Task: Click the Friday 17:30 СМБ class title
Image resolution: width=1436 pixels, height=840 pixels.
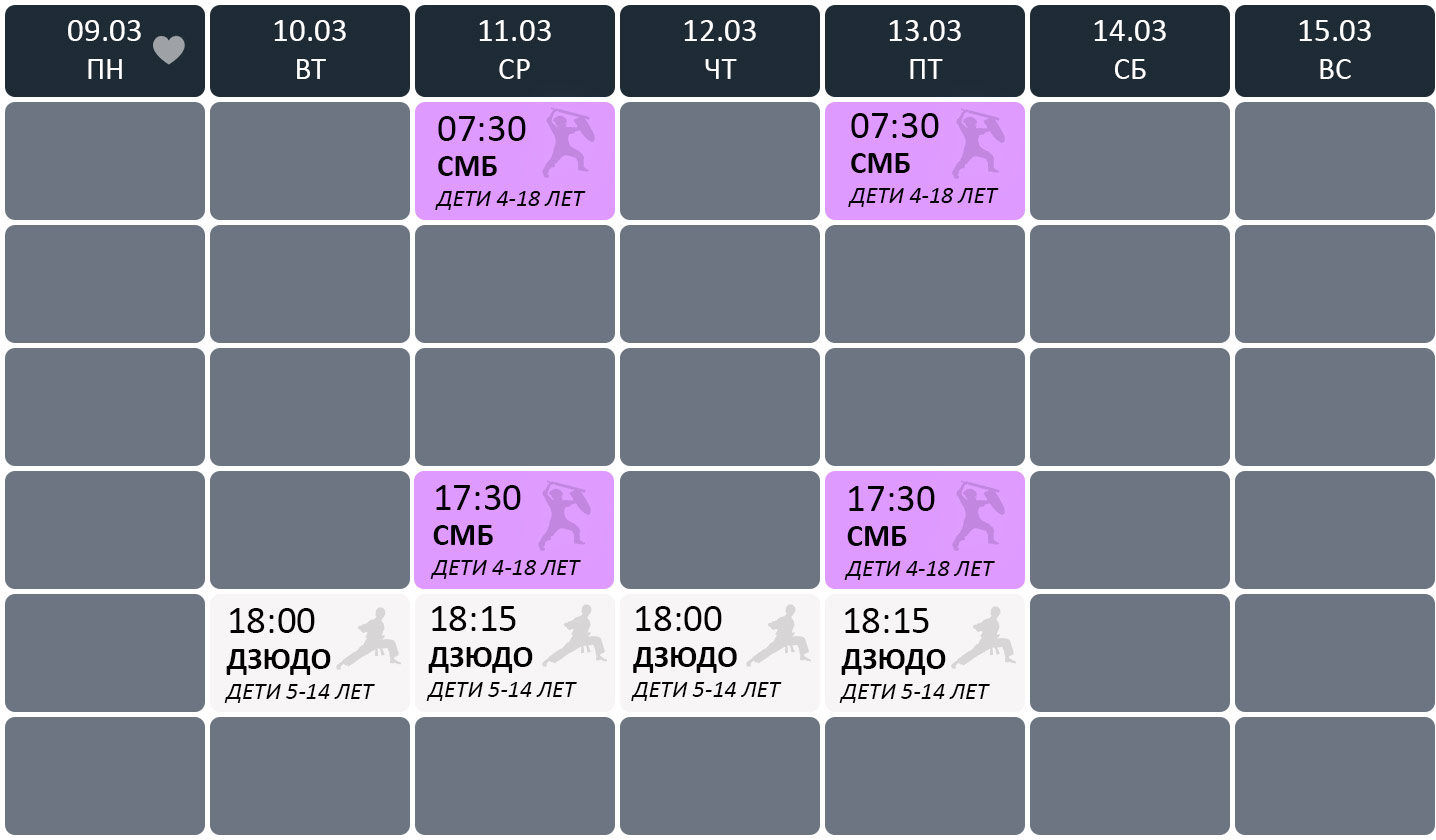Action: [876, 537]
